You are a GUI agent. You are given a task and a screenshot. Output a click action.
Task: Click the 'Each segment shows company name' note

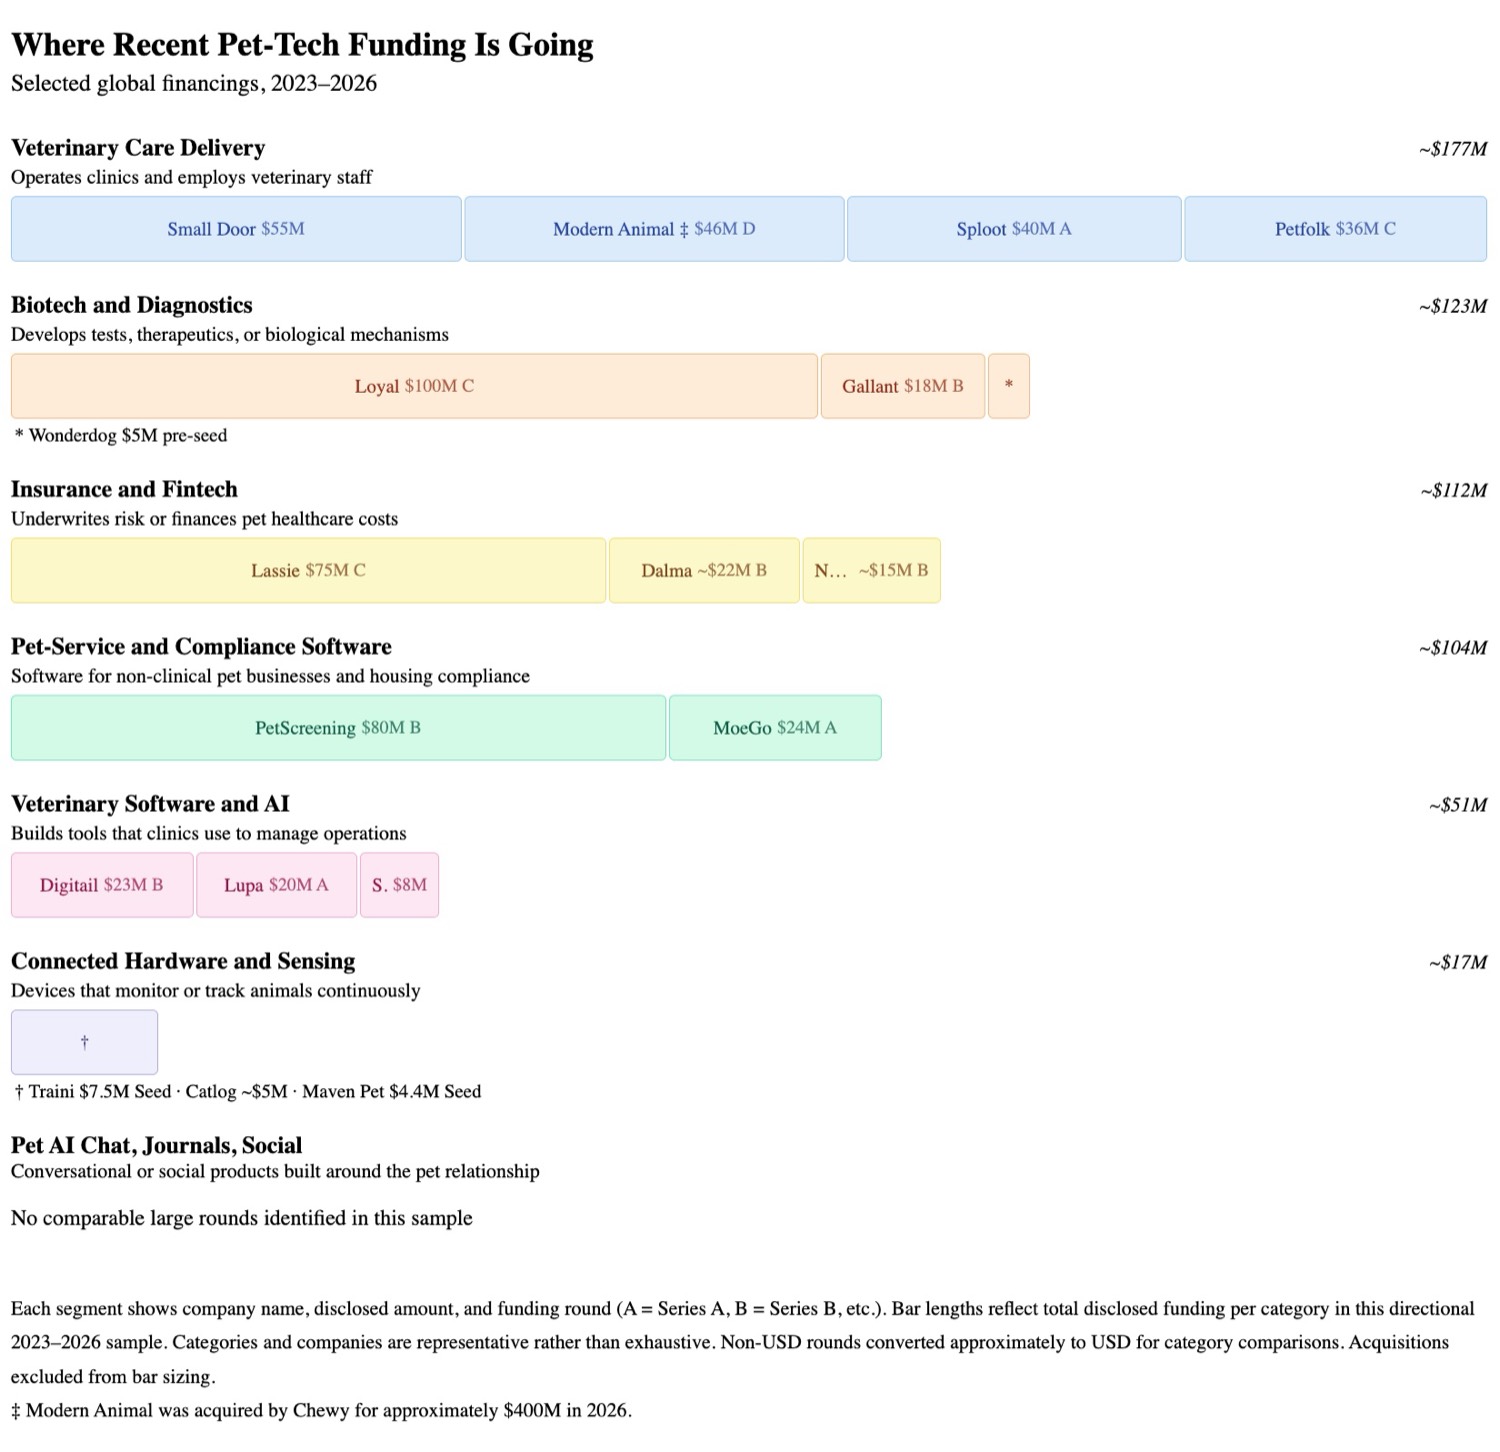point(743,1343)
